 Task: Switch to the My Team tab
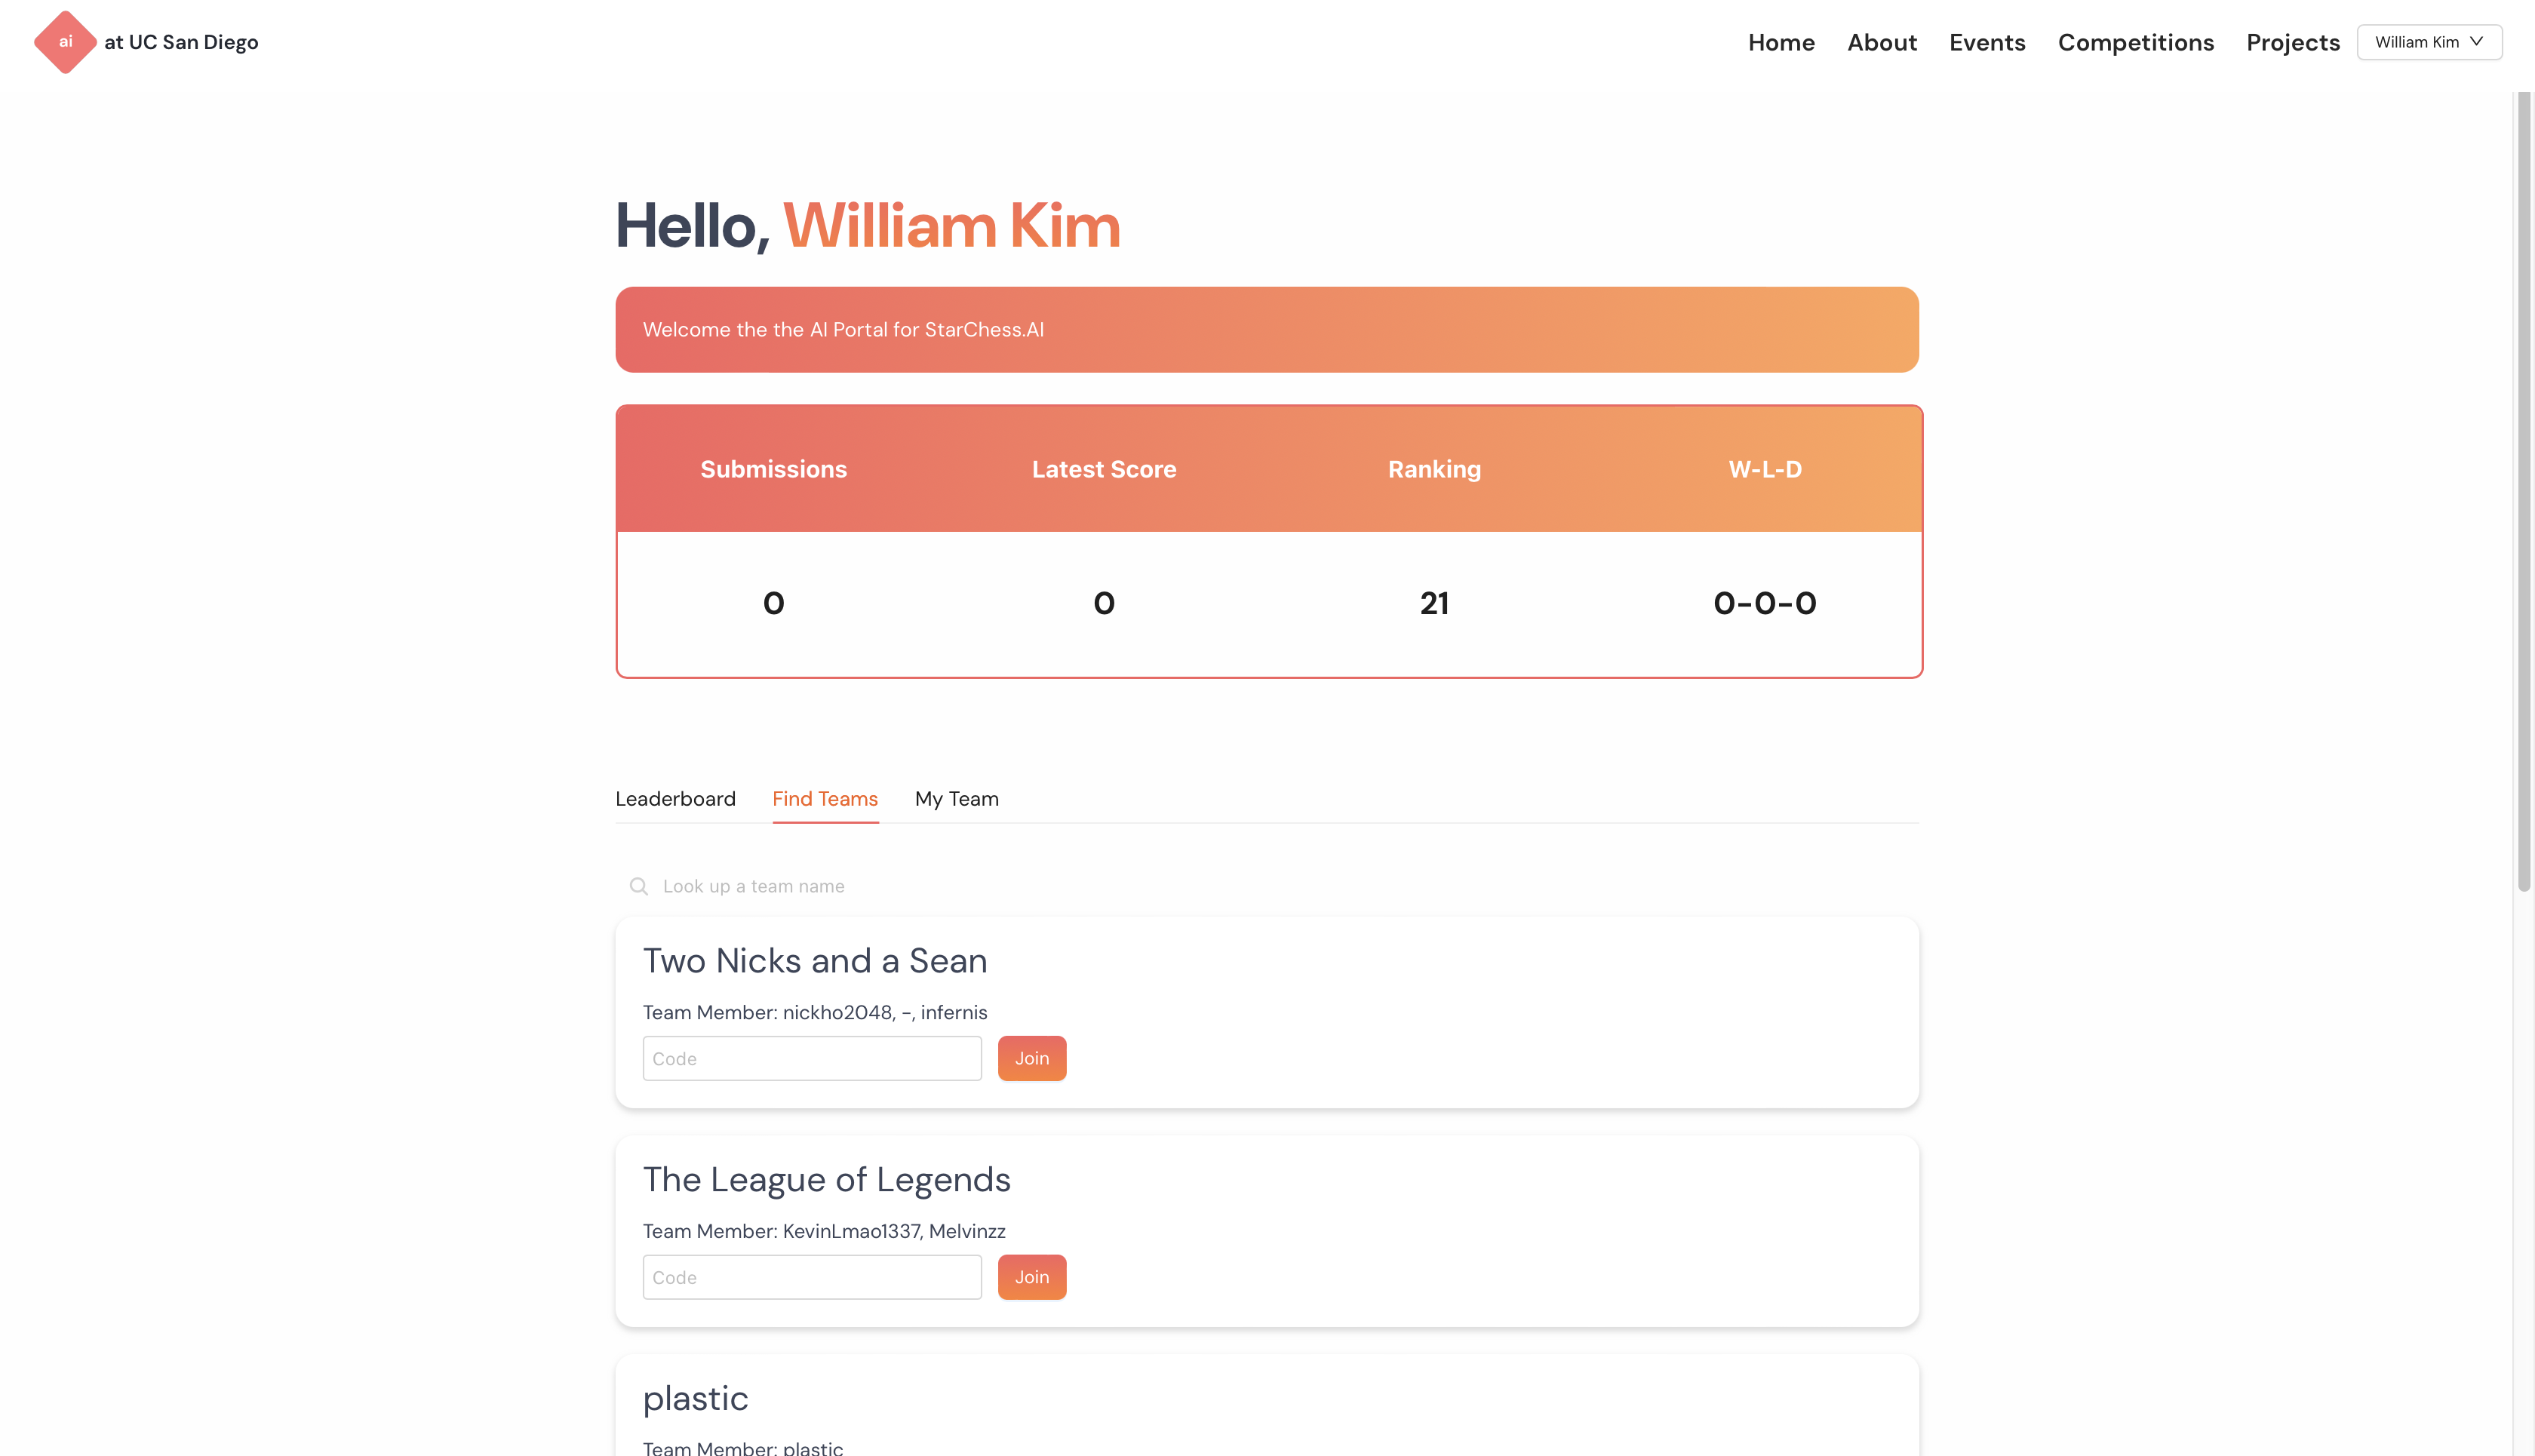[x=956, y=799]
